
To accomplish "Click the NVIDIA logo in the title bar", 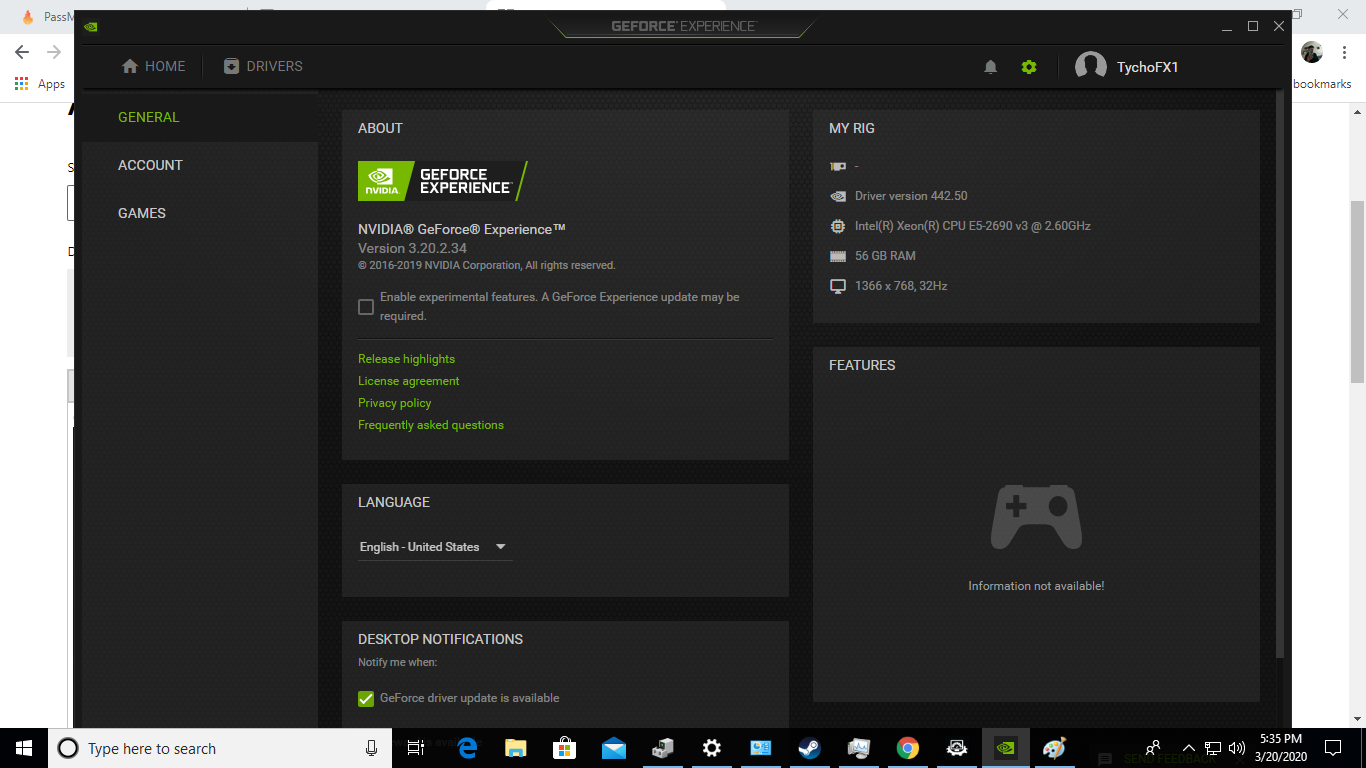I will pyautogui.click(x=91, y=27).
